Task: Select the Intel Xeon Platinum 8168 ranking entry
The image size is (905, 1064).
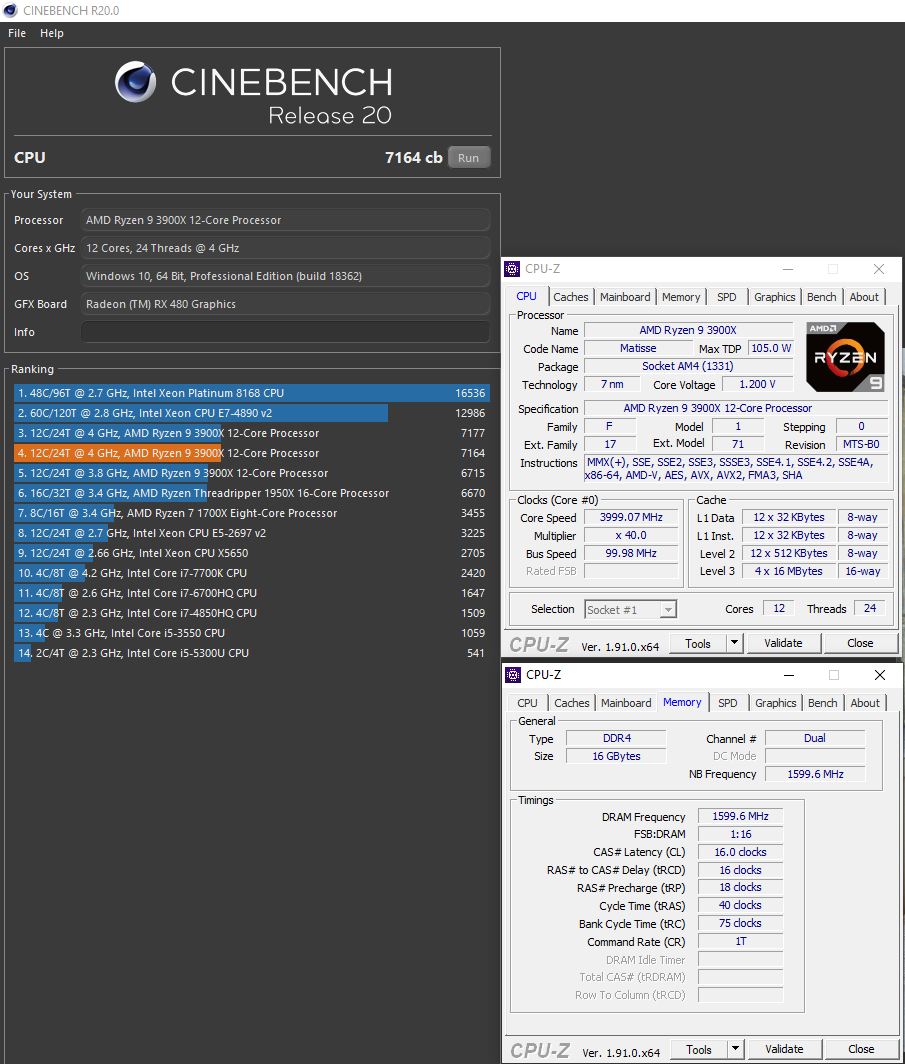Action: coord(250,393)
